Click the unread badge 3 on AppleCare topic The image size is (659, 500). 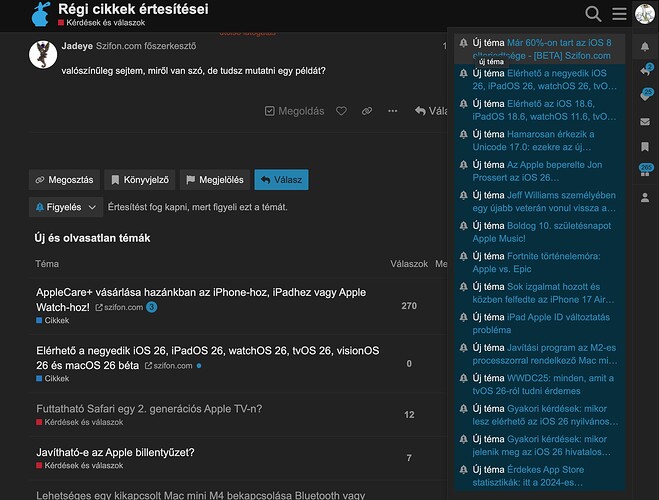click(151, 307)
